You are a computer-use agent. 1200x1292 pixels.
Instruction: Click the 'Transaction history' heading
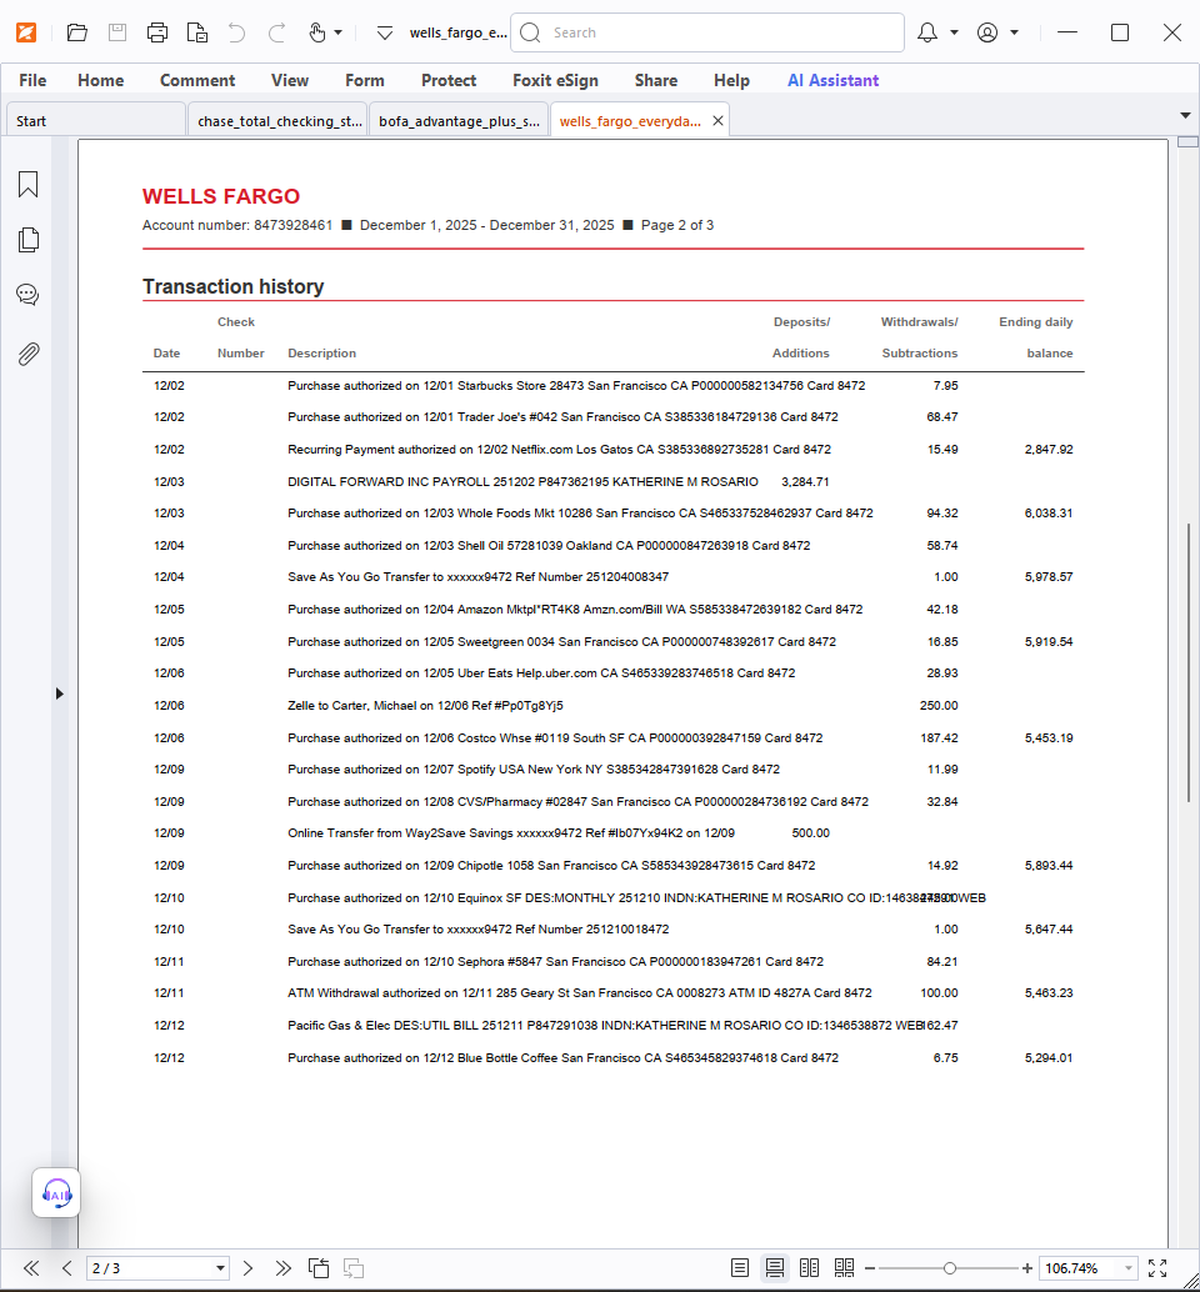[233, 287]
